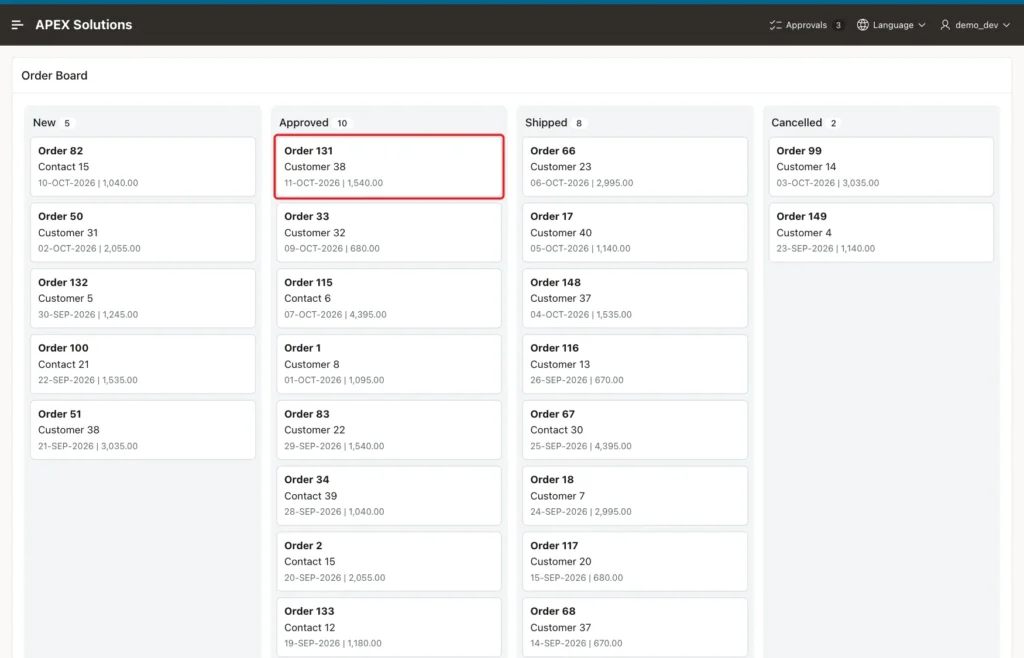This screenshot has width=1024, height=658.
Task: Open the Order 132 card
Action: pos(143,298)
